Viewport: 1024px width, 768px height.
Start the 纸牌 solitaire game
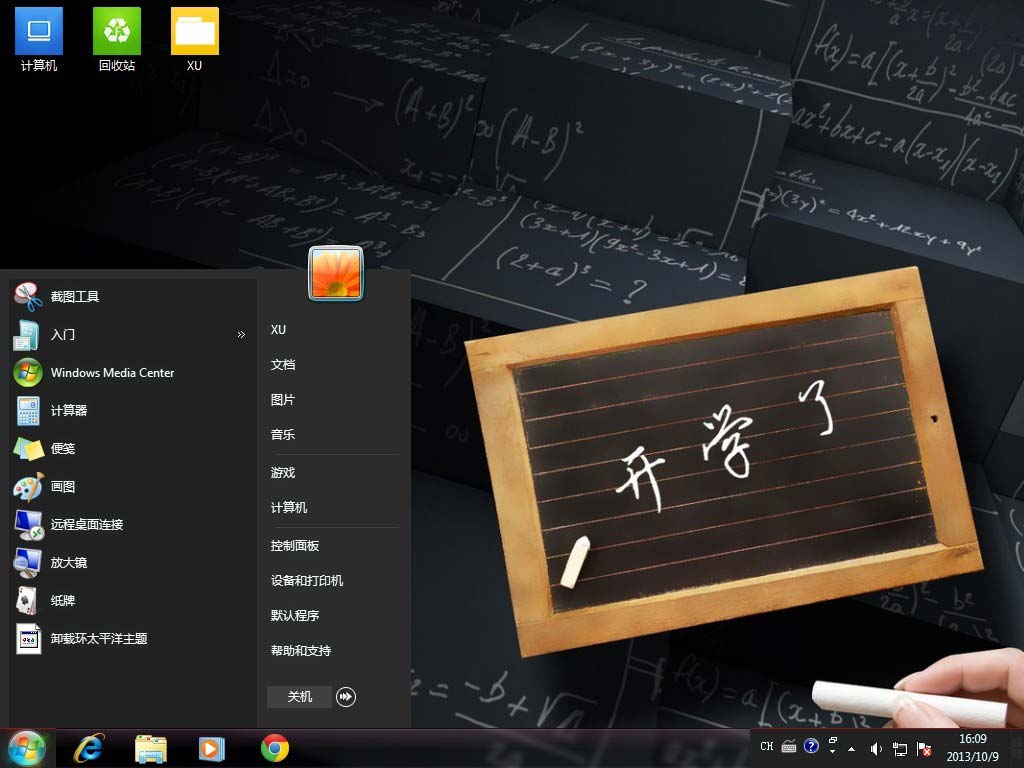[63, 601]
